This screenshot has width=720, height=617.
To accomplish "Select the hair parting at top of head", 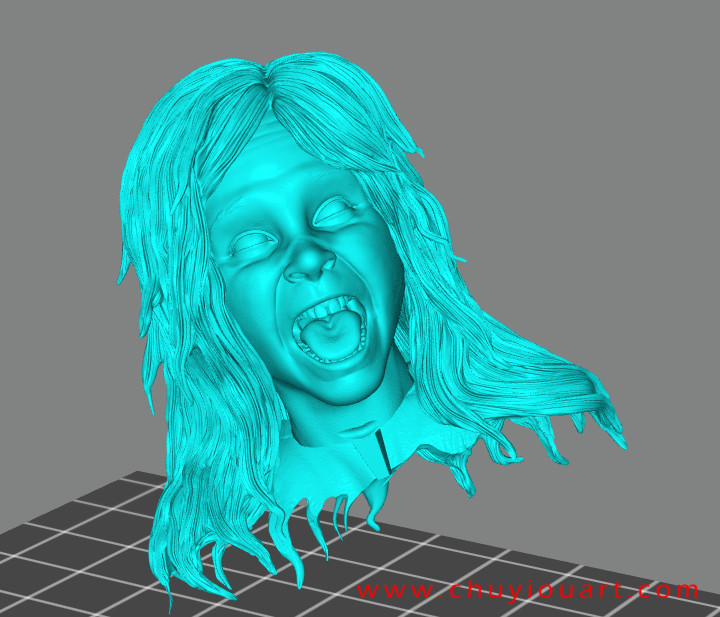I will pos(268,75).
